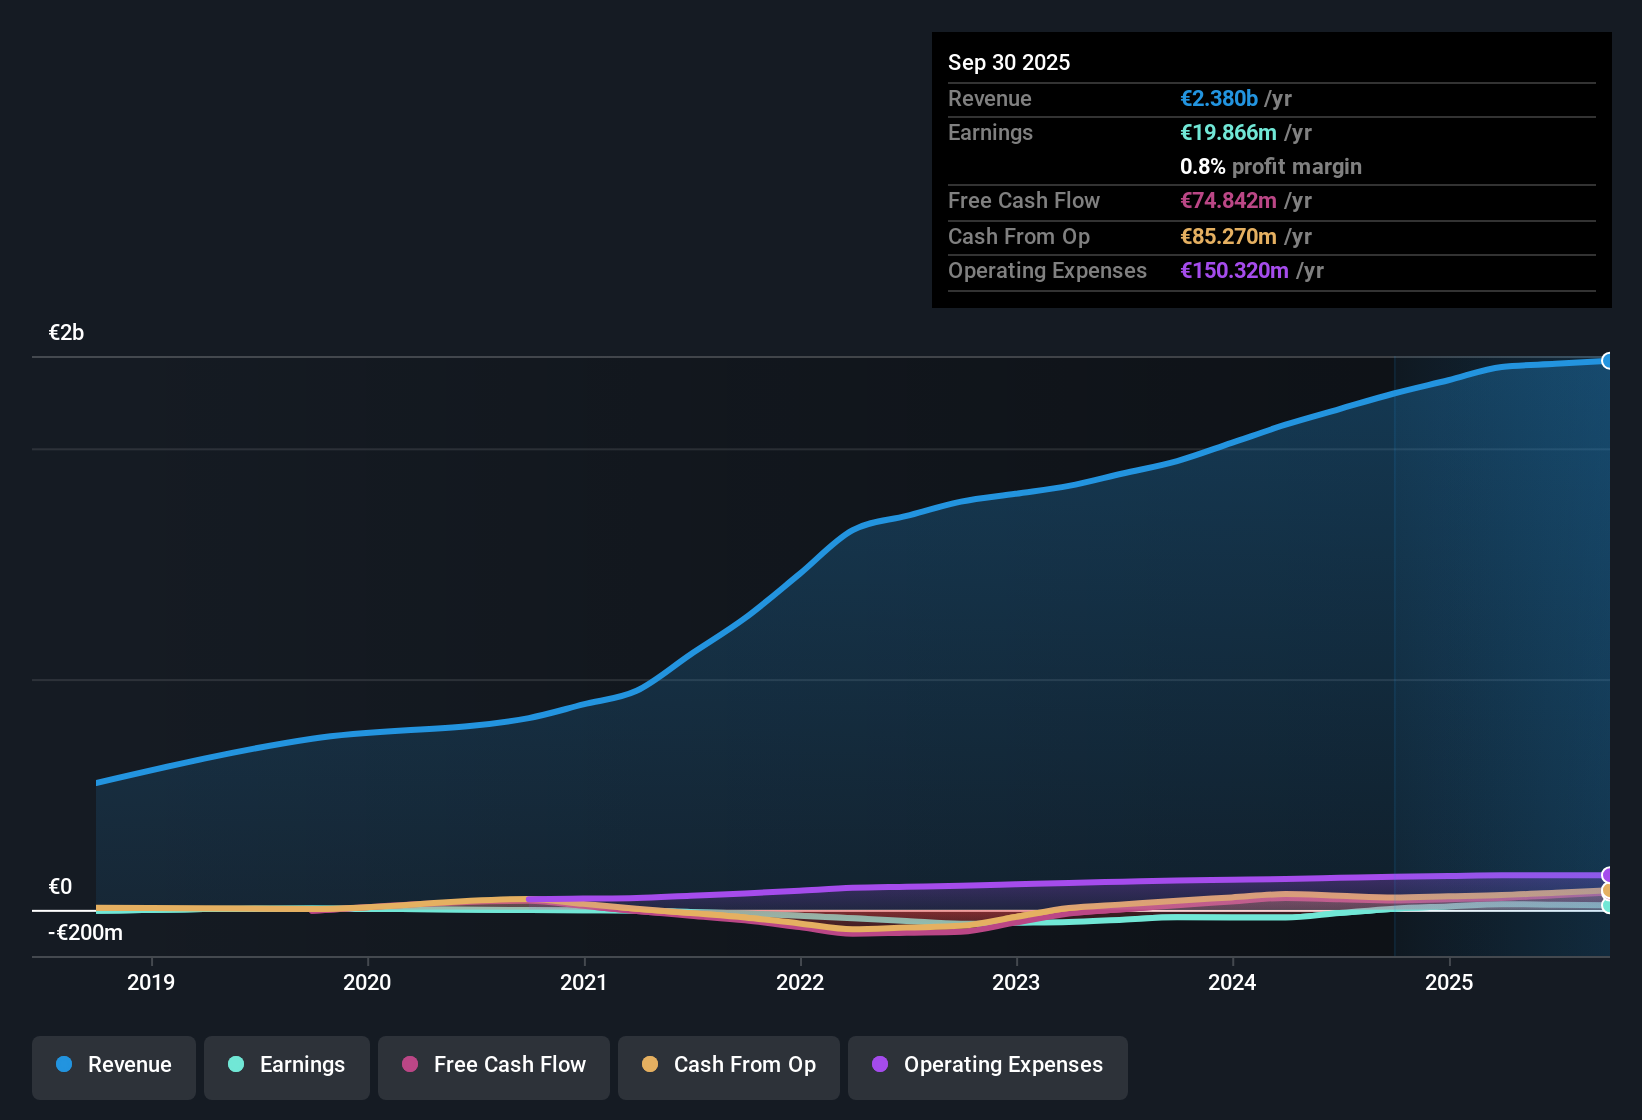
Task: Click the Operating Expenses legend button
Action: [988, 1065]
